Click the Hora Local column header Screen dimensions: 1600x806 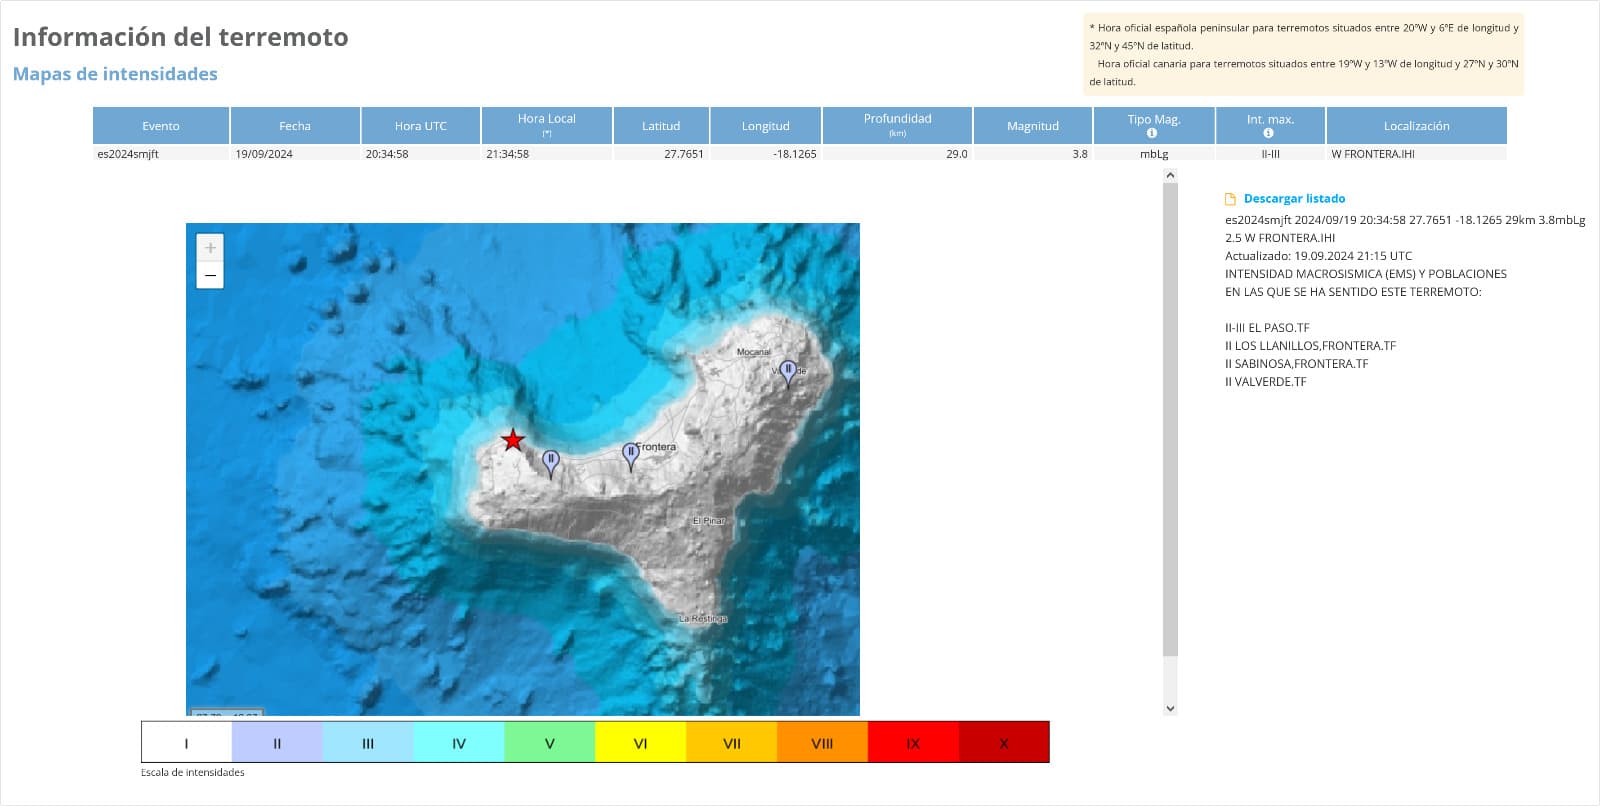[547, 126]
